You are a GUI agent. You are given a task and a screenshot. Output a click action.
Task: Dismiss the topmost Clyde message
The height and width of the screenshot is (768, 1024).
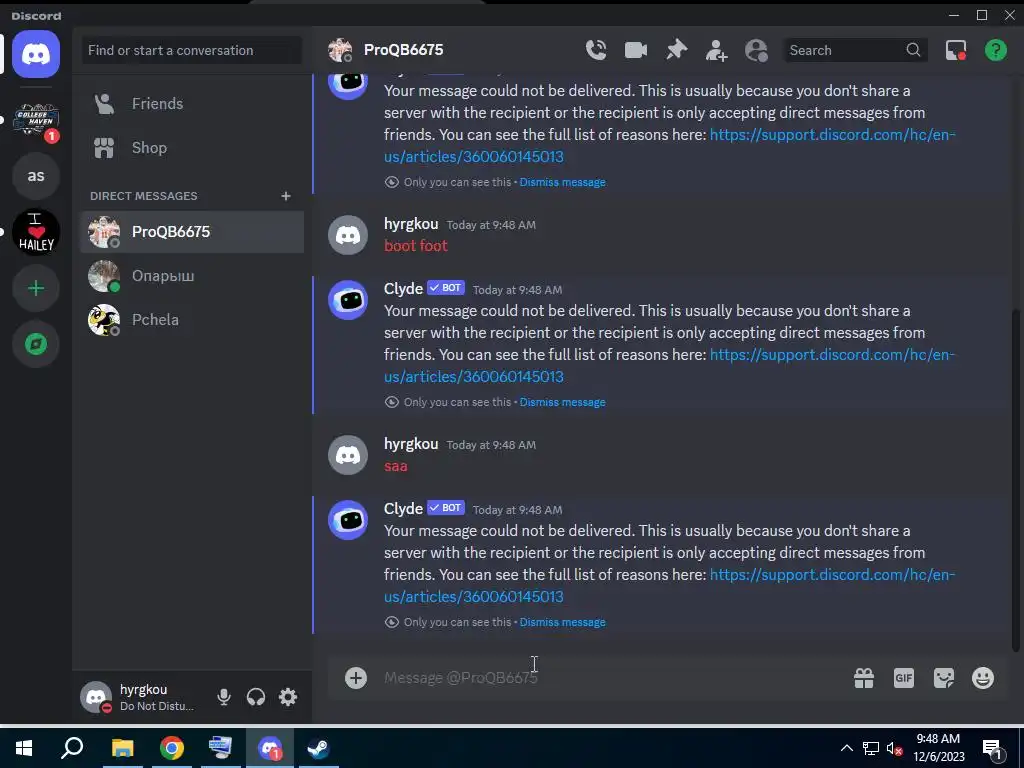click(562, 182)
